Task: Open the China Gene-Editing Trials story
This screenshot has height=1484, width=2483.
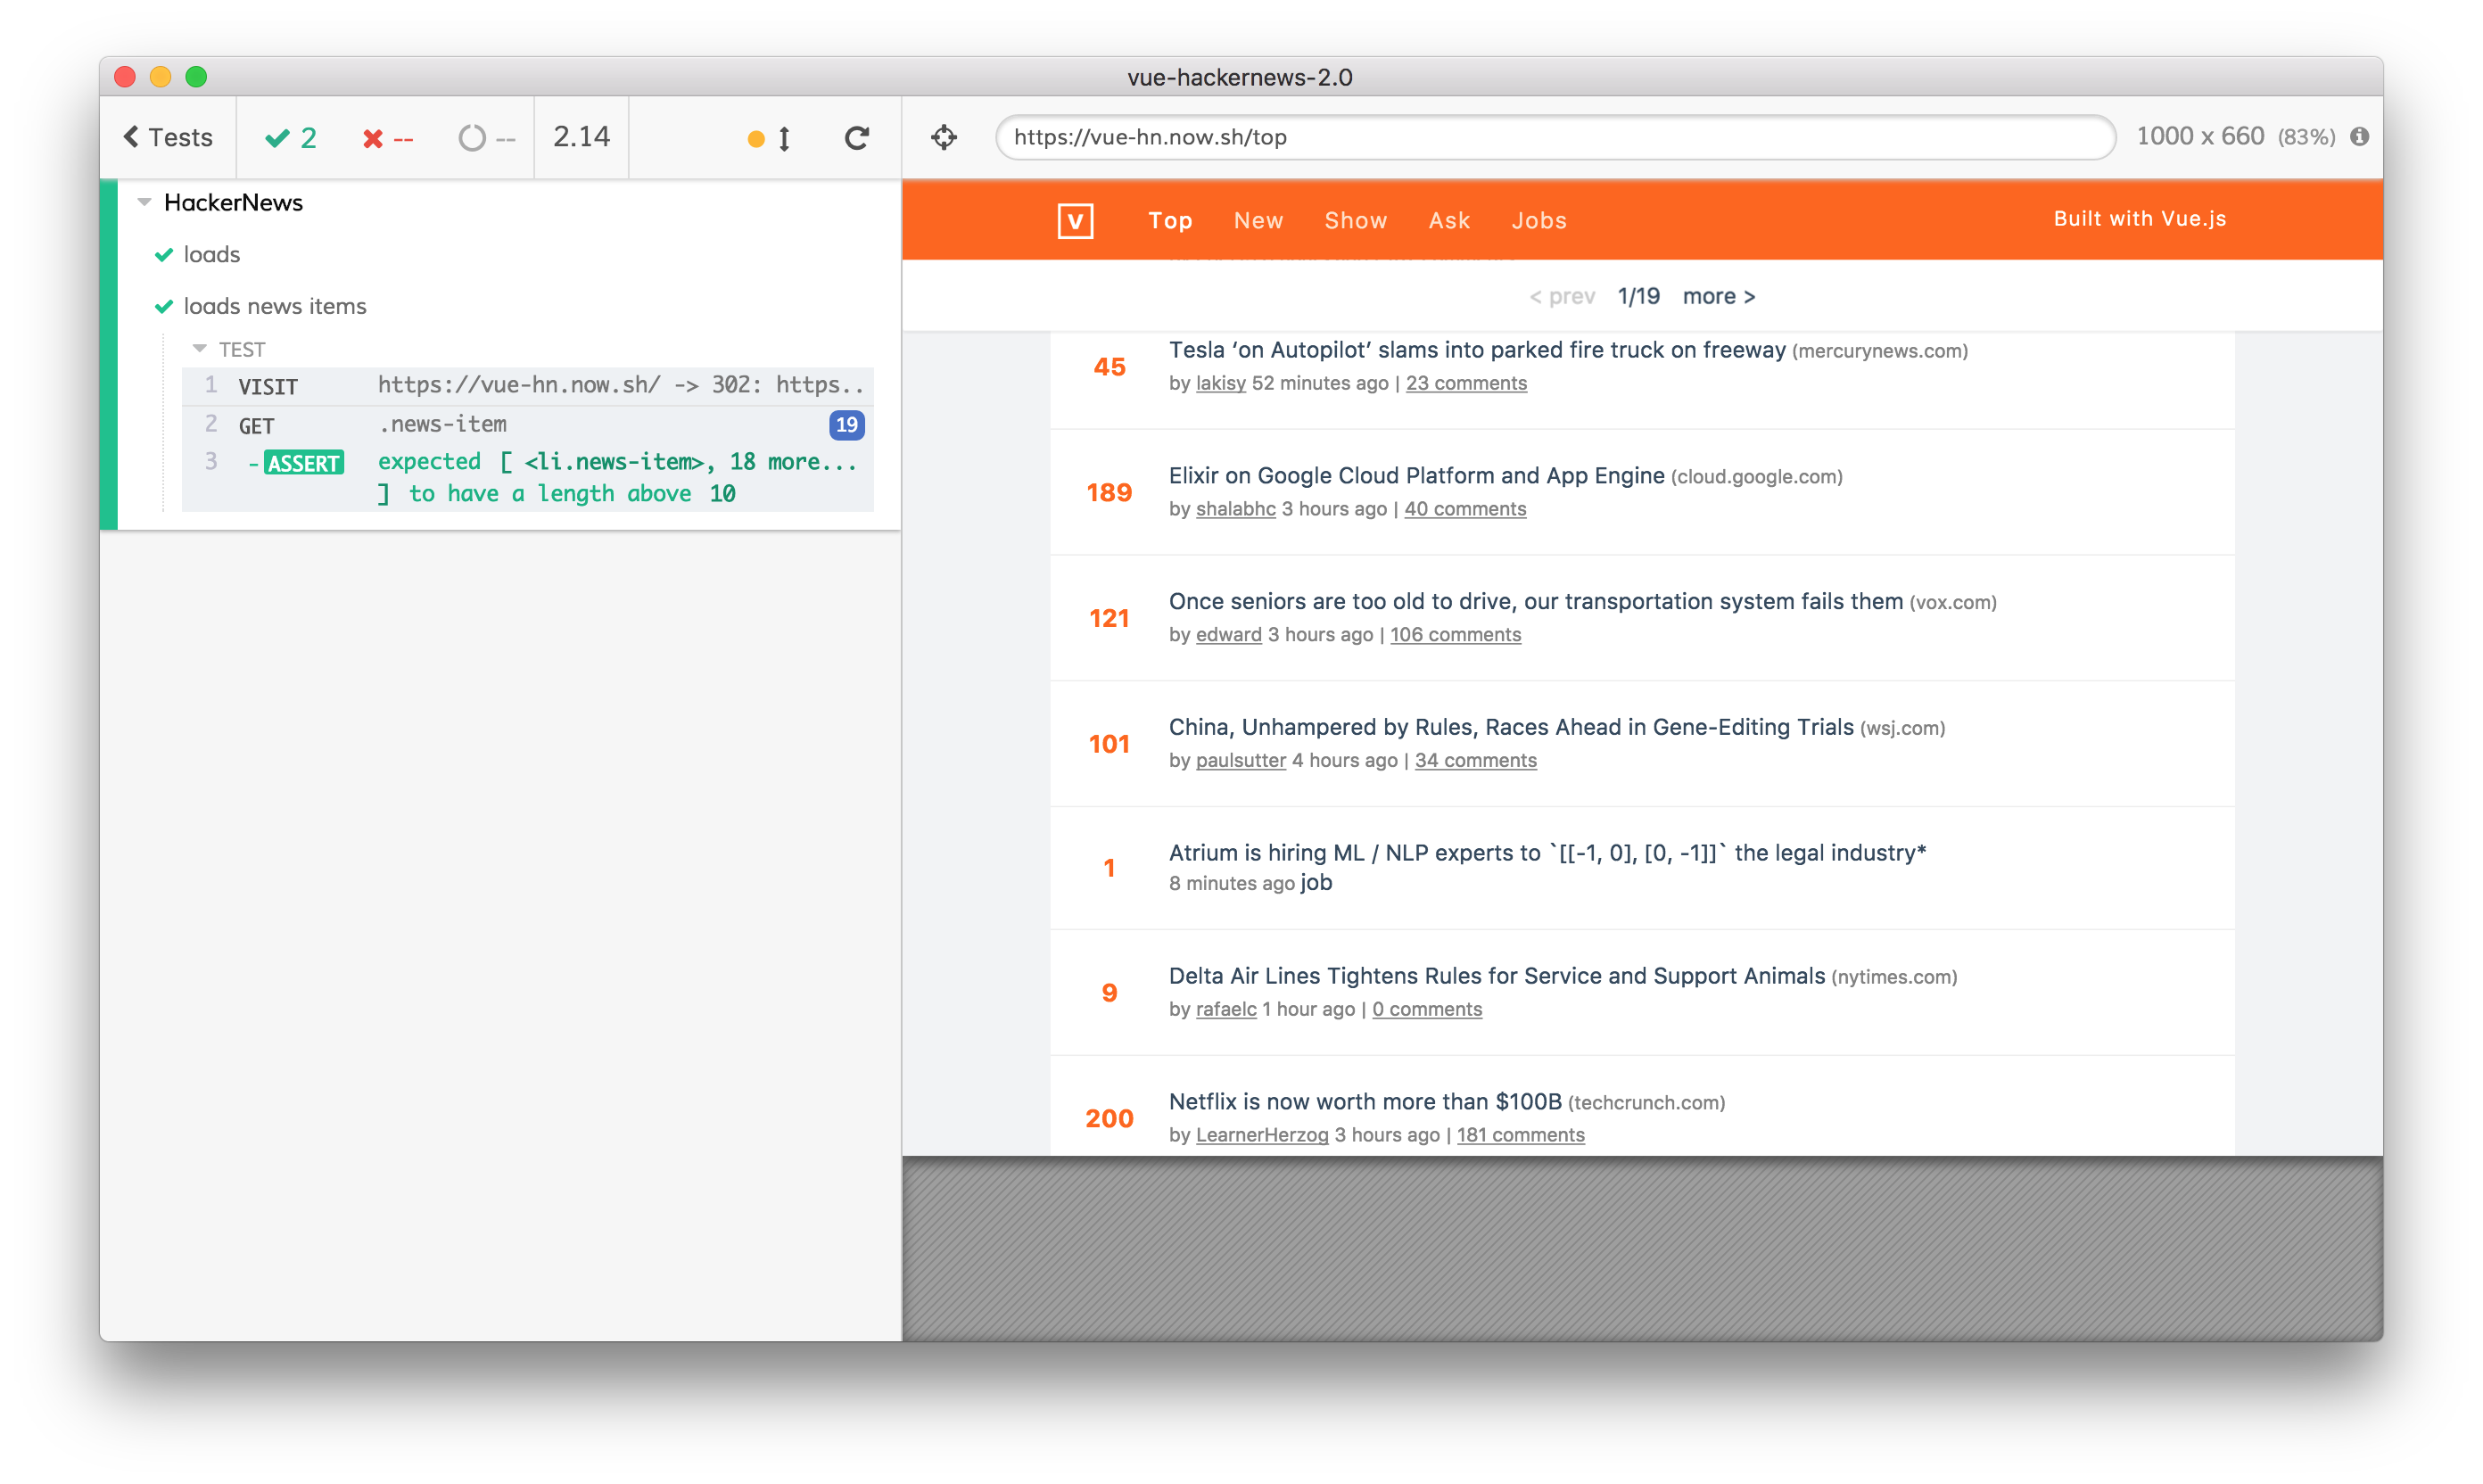Action: tap(1511, 728)
